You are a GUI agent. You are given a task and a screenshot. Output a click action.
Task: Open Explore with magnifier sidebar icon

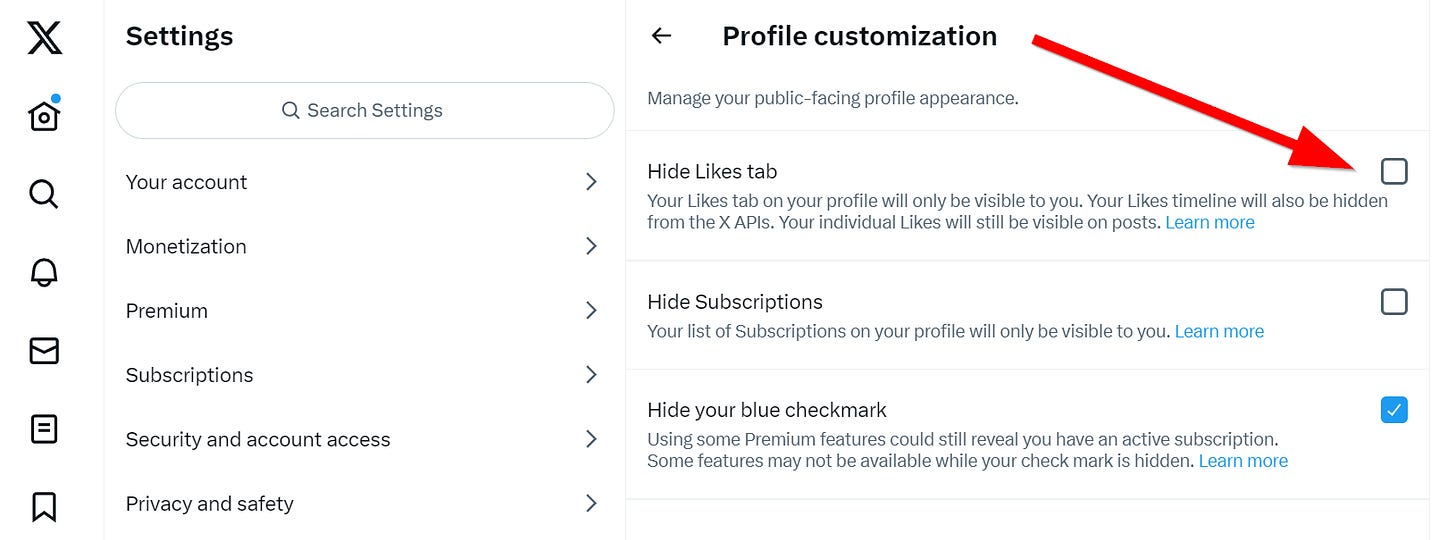(x=44, y=193)
